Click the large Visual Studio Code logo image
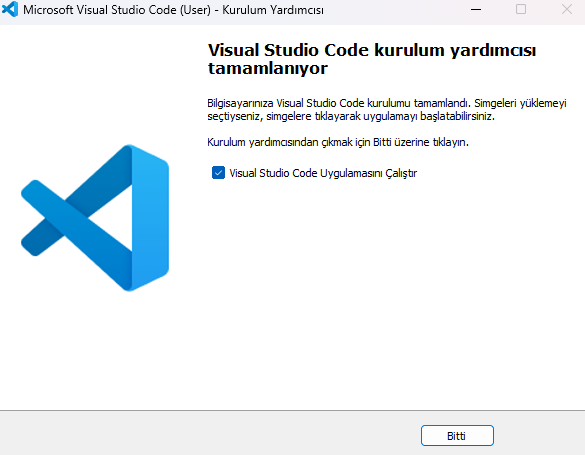The height and width of the screenshot is (455, 585). pos(95,218)
